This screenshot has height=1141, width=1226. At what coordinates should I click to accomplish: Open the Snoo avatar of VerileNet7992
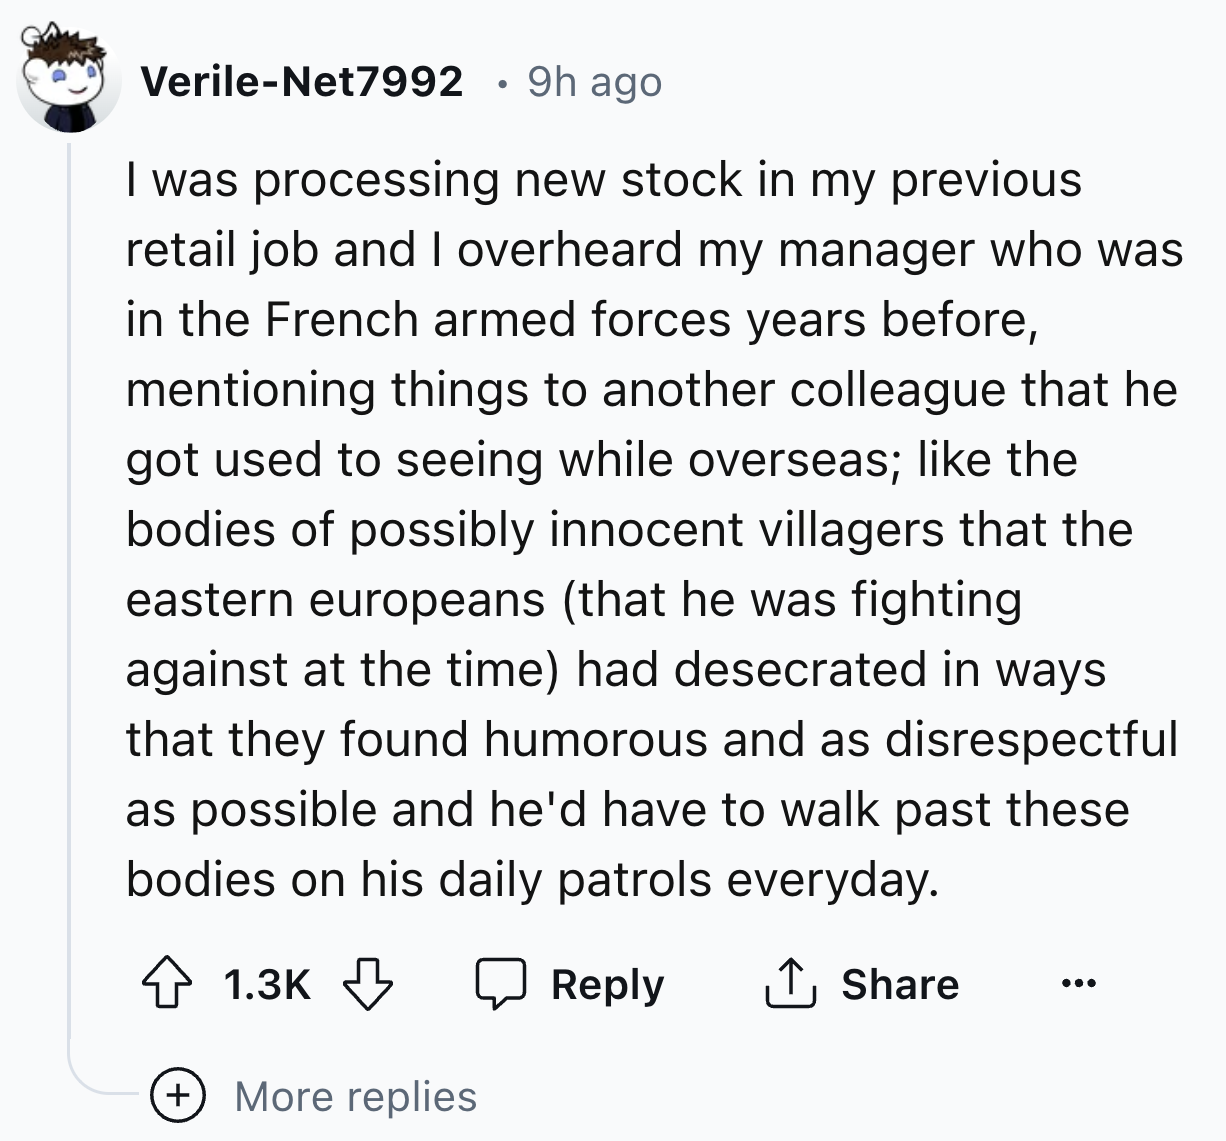tap(68, 82)
